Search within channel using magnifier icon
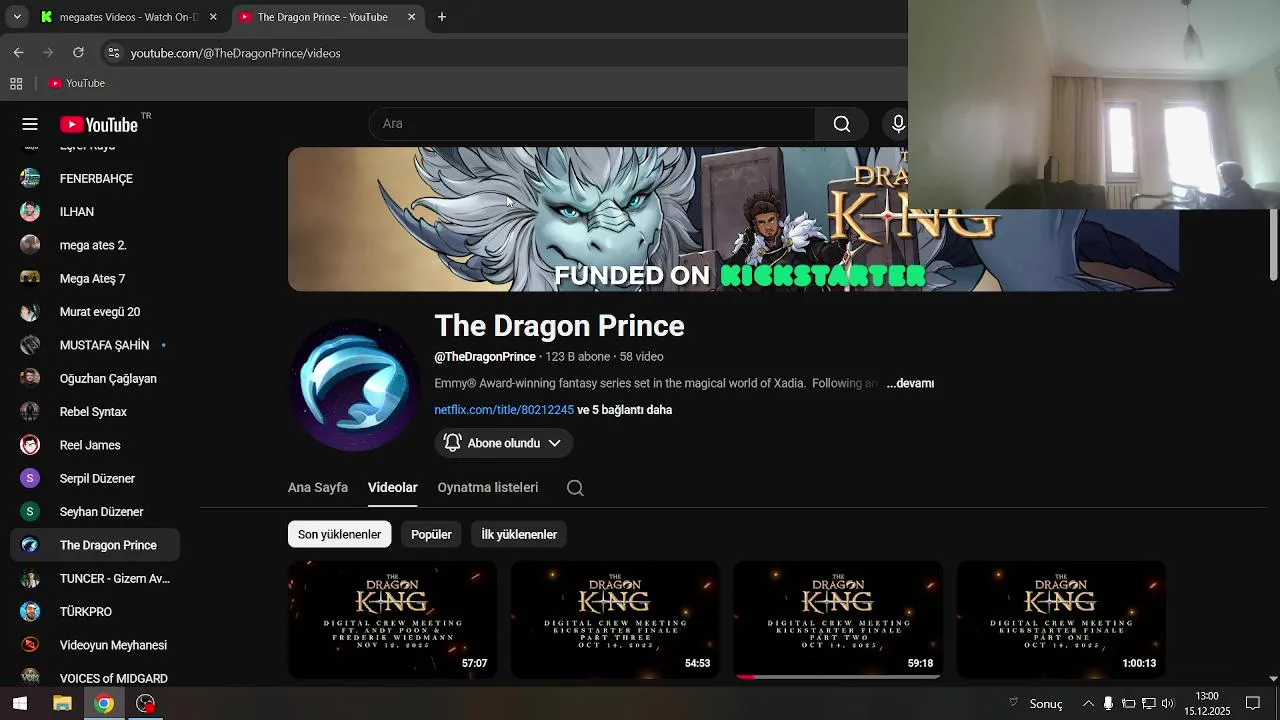This screenshot has height=720, width=1280. (x=575, y=488)
